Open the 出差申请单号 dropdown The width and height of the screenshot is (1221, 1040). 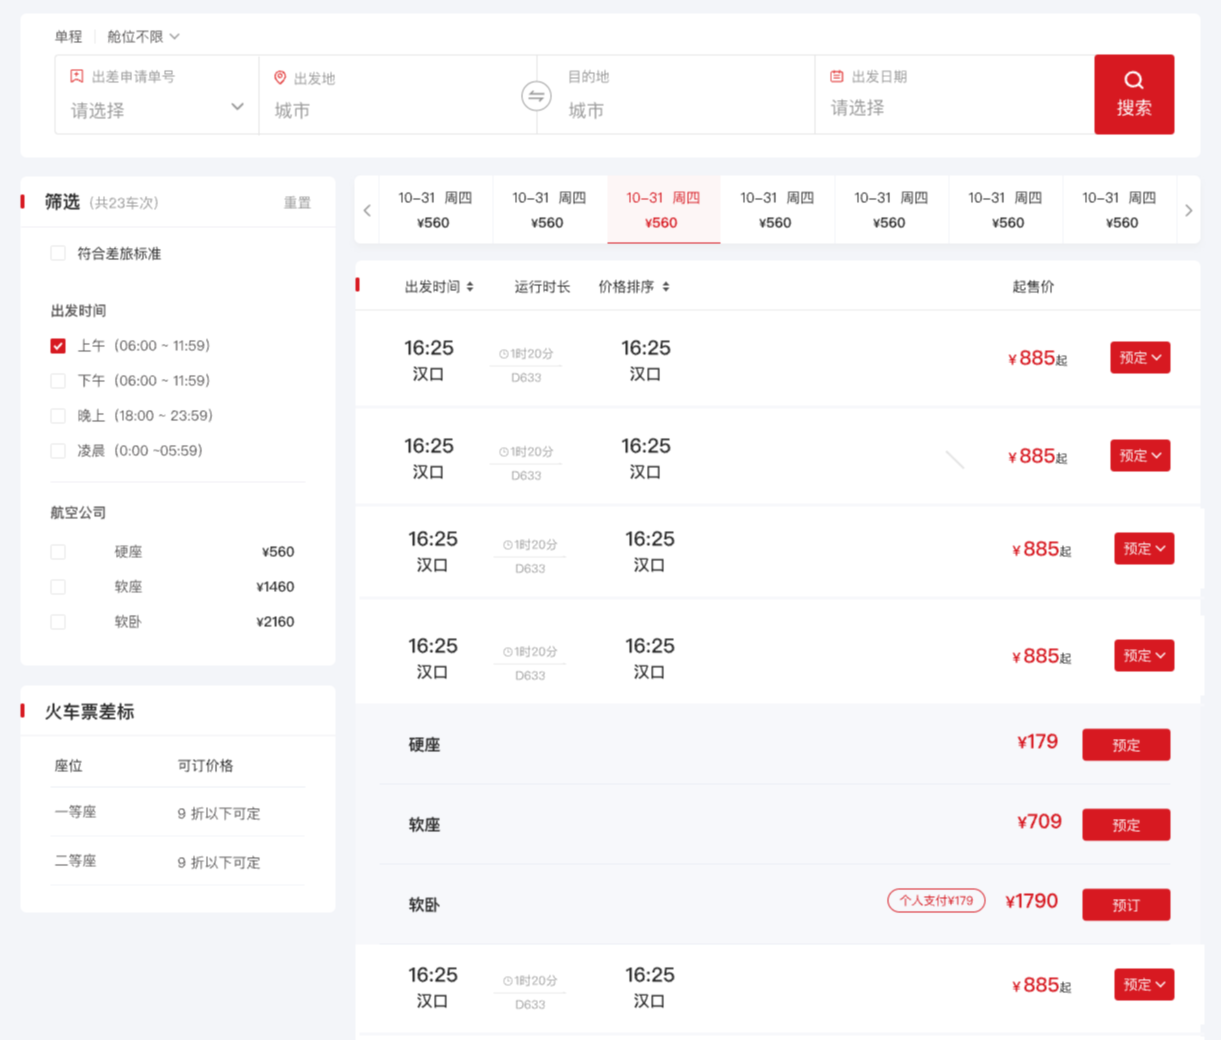[x=157, y=95]
